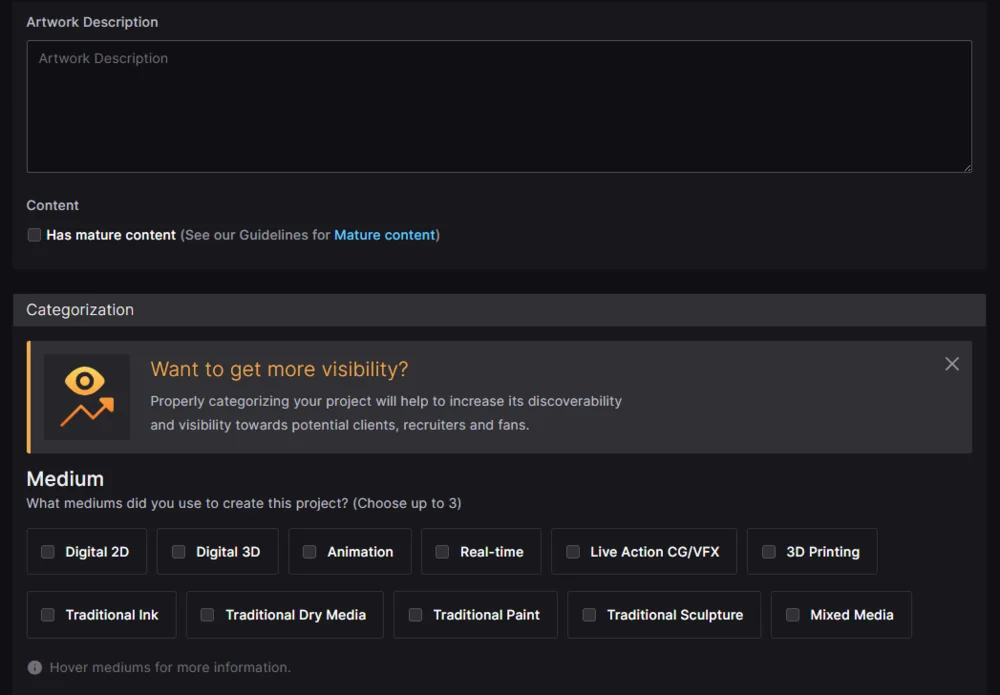Dismiss the visibility tip banner

(x=952, y=364)
